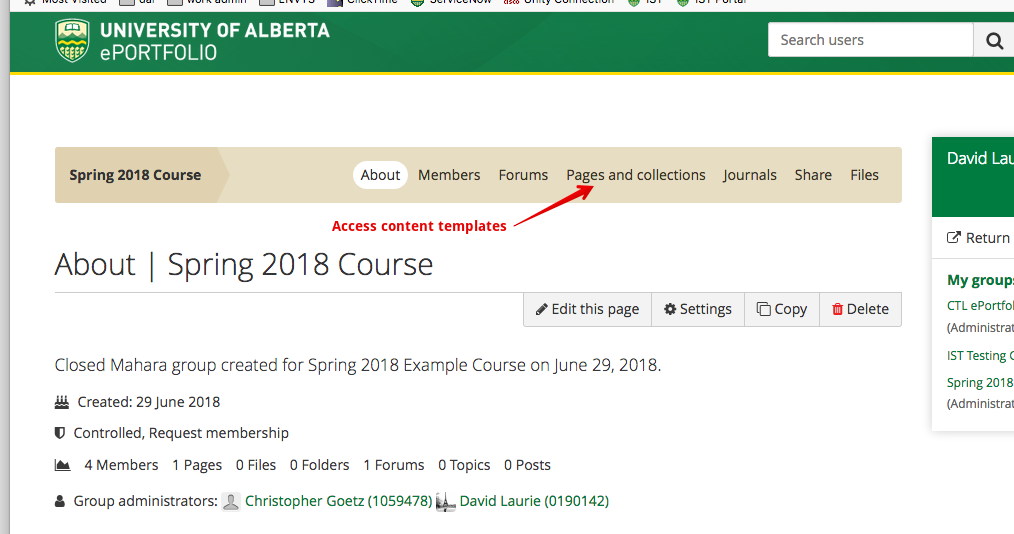Click the UNIVERSITY OF ALBERTA ePORTFOLIO title
1014x534 pixels.
point(215,41)
